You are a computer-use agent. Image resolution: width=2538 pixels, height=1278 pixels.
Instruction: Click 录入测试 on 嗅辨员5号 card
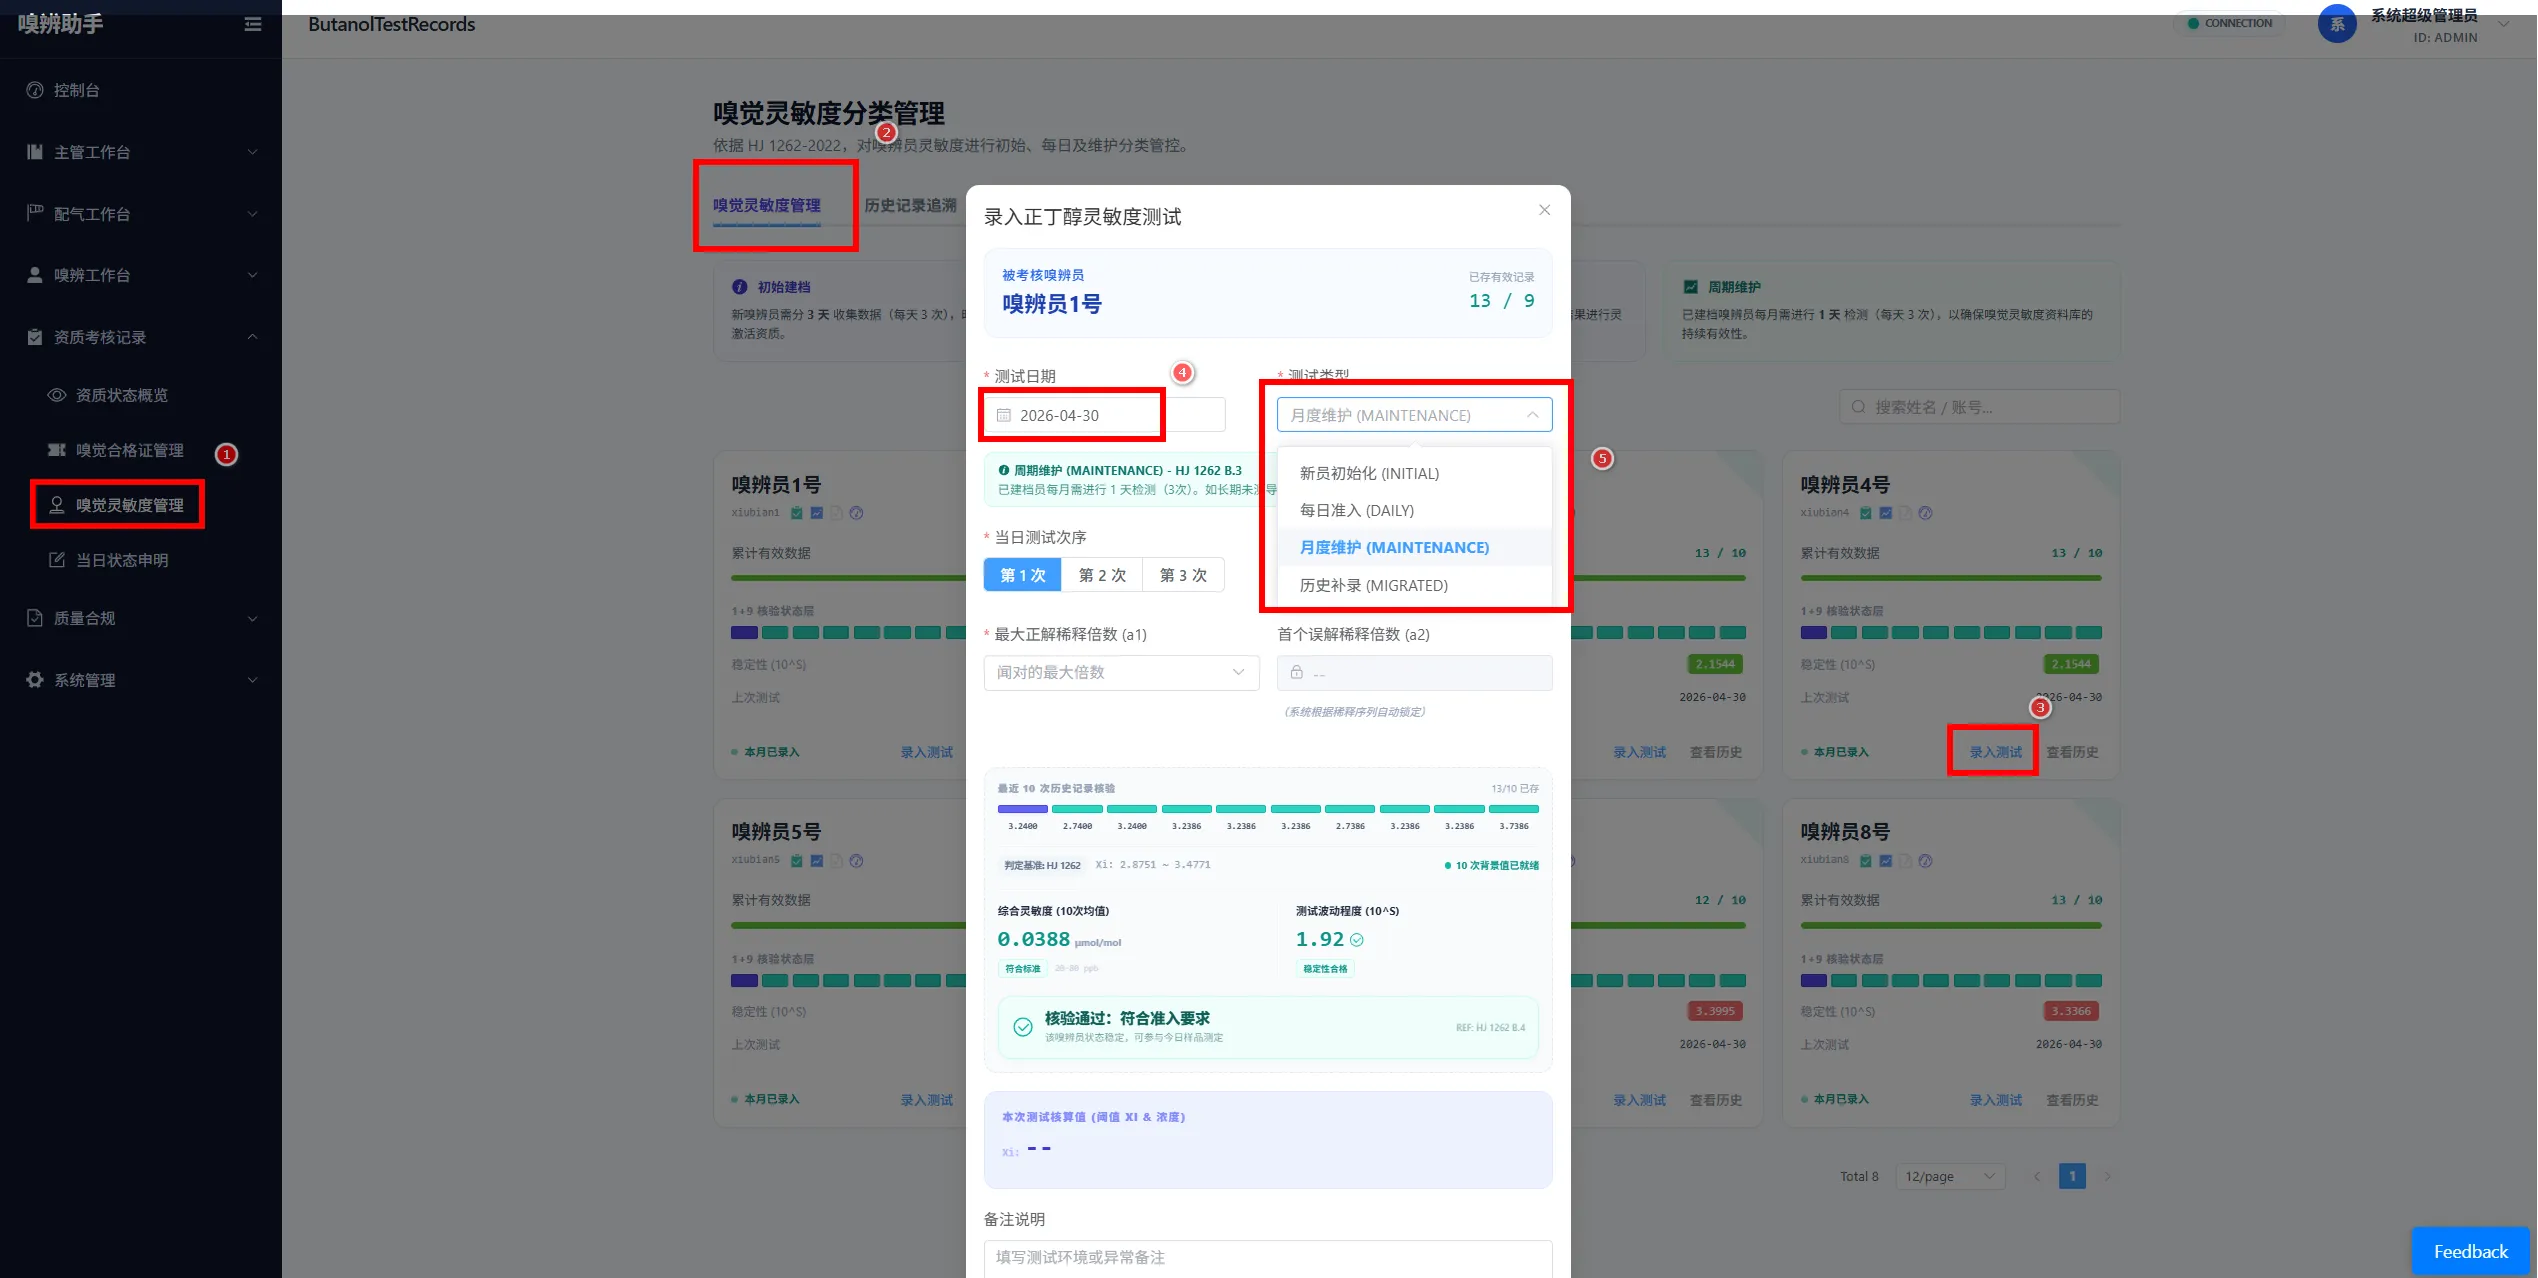(926, 1100)
